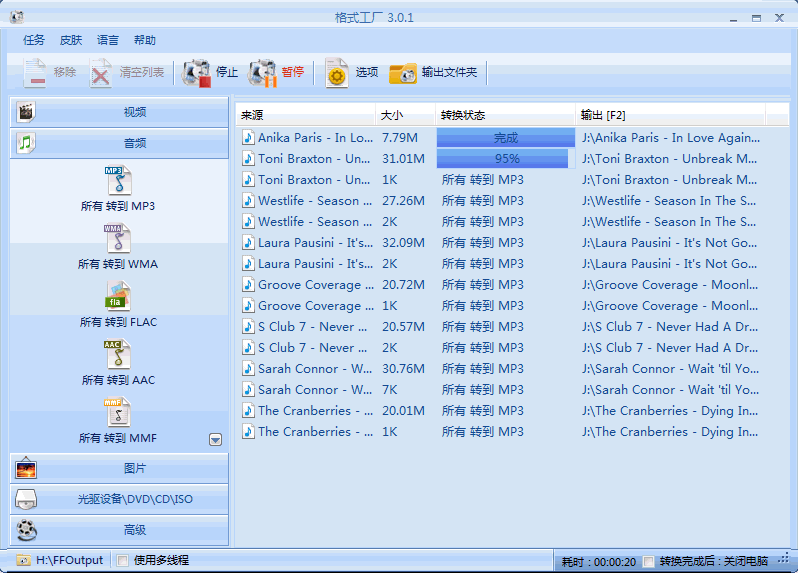Select the 所有 转到 AAC icon
This screenshot has height=573, width=798.
coord(118,354)
